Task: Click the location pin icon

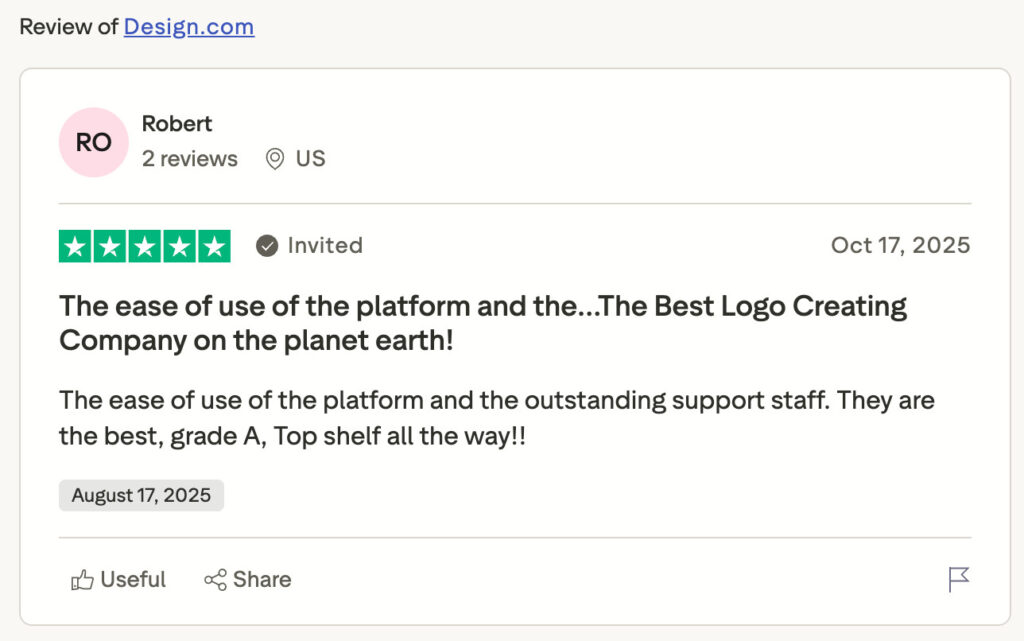Action: point(274,159)
